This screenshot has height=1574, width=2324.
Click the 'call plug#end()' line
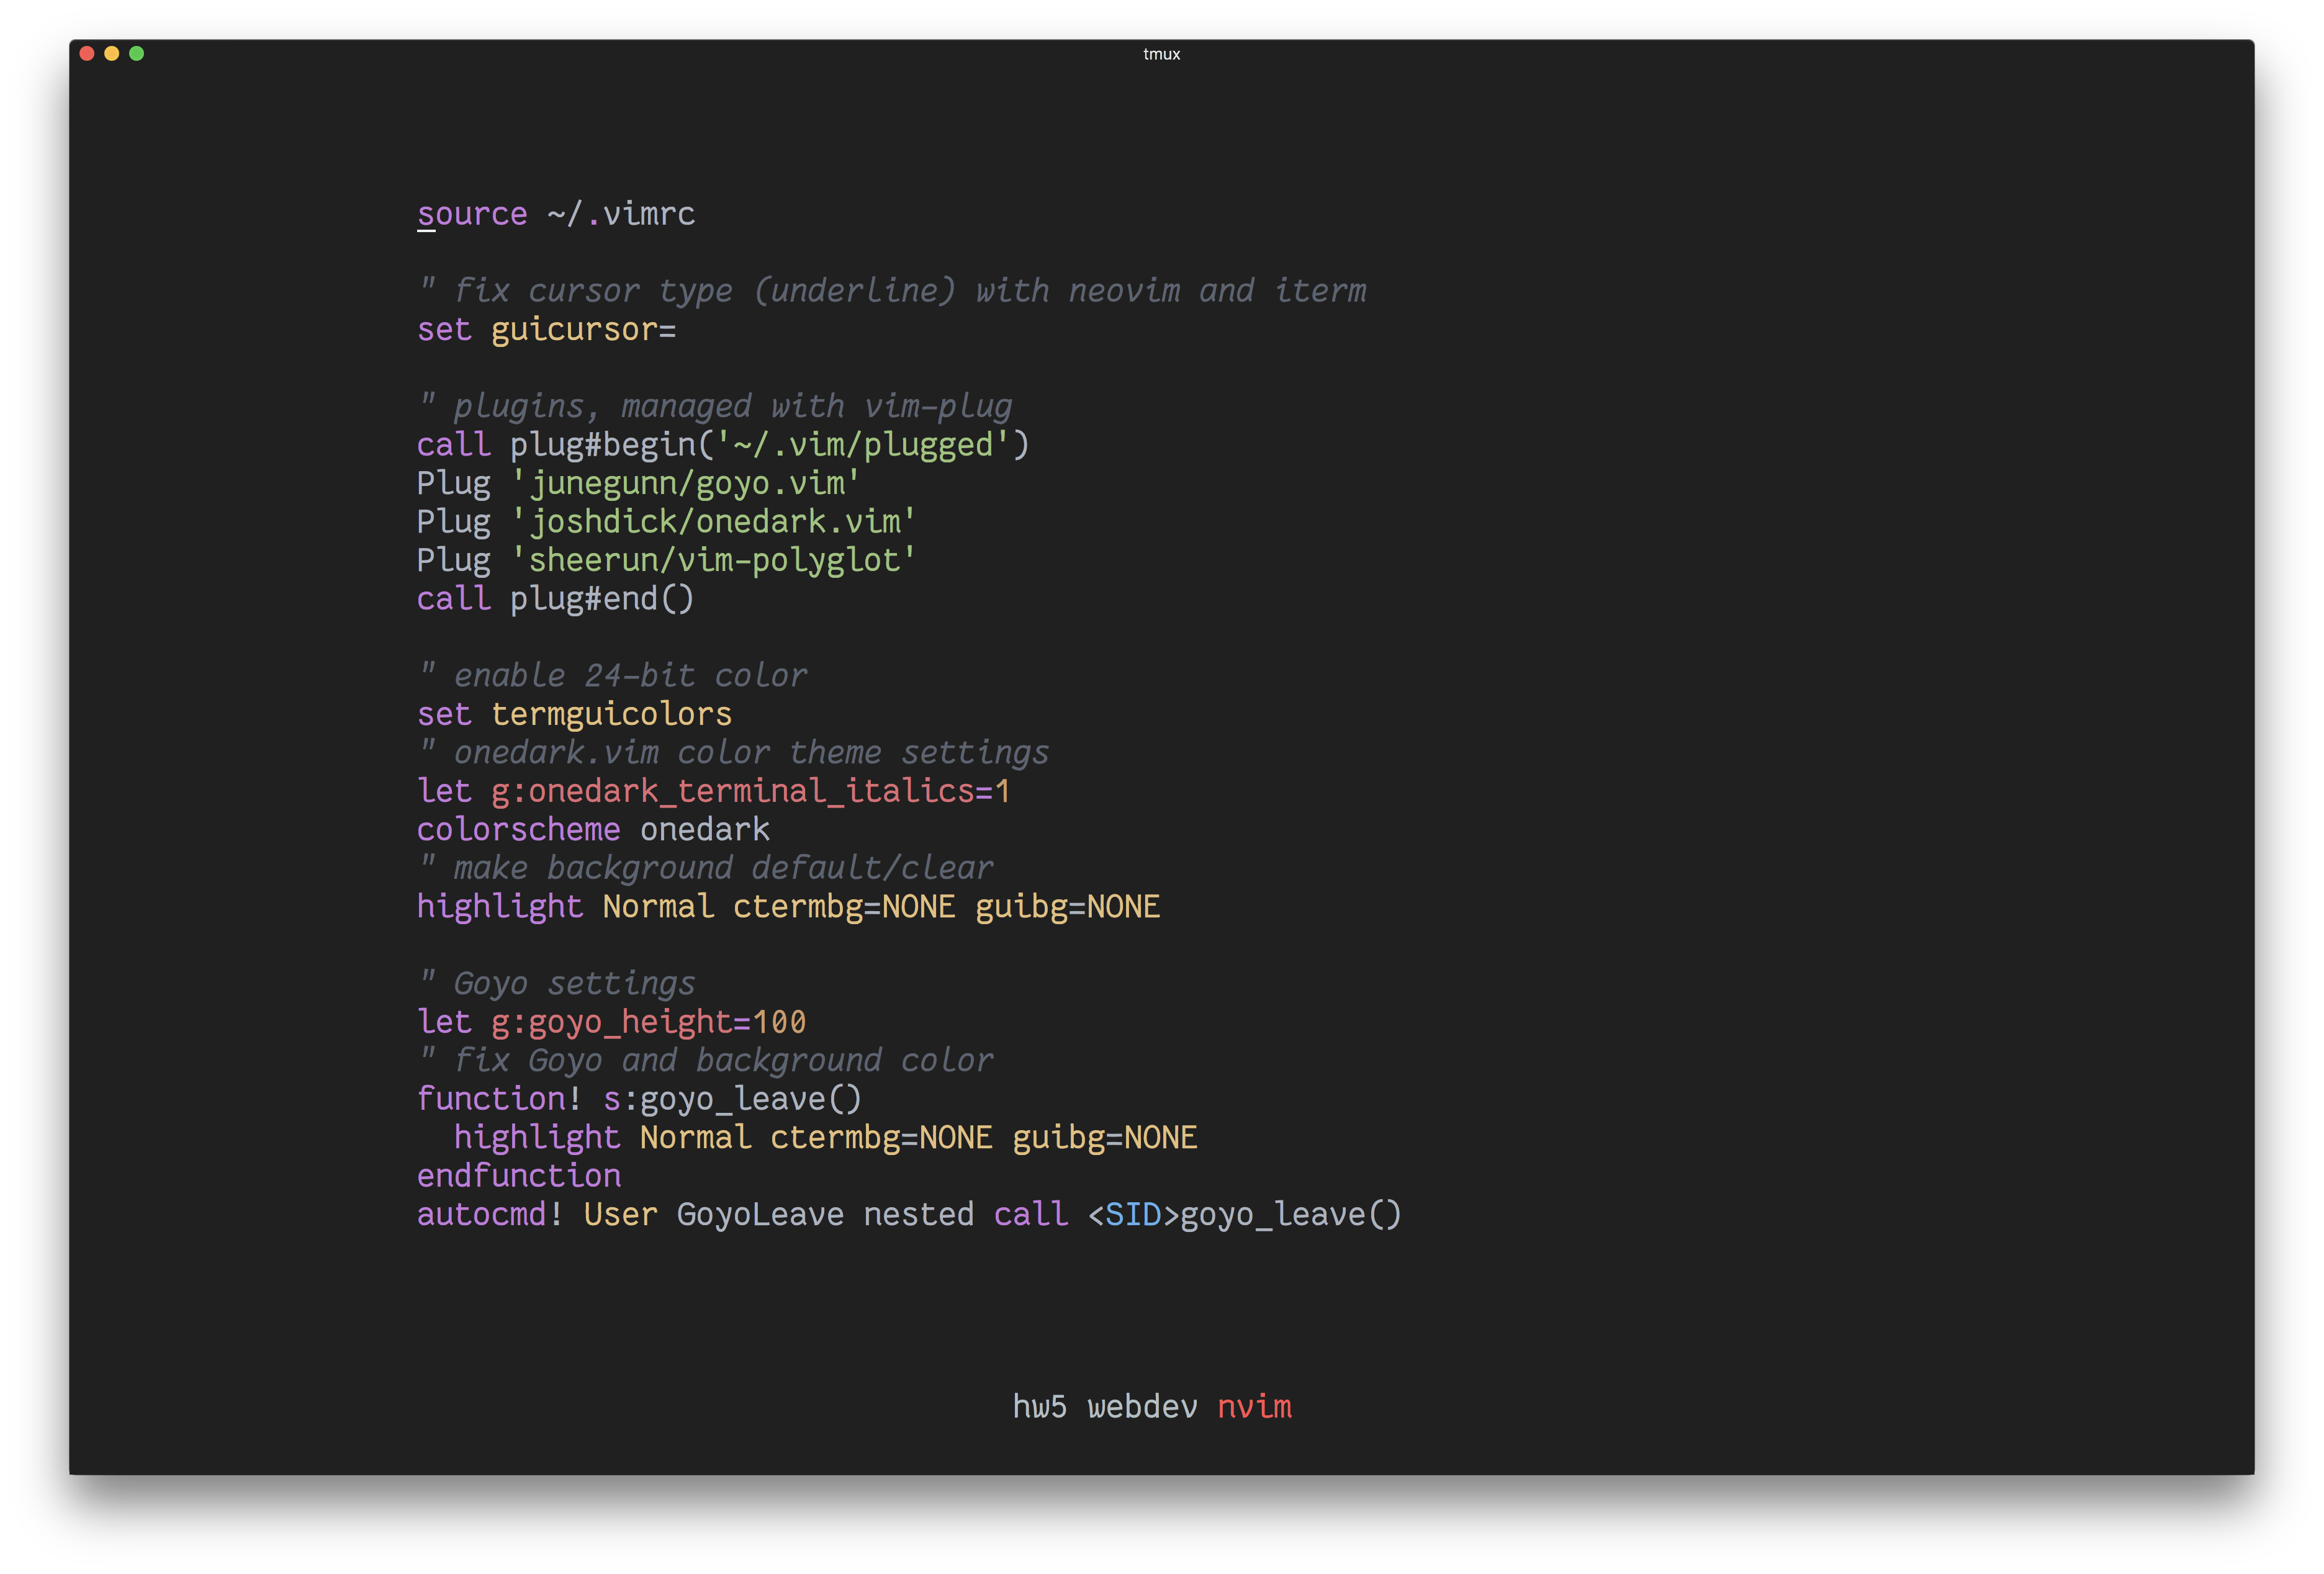click(555, 599)
